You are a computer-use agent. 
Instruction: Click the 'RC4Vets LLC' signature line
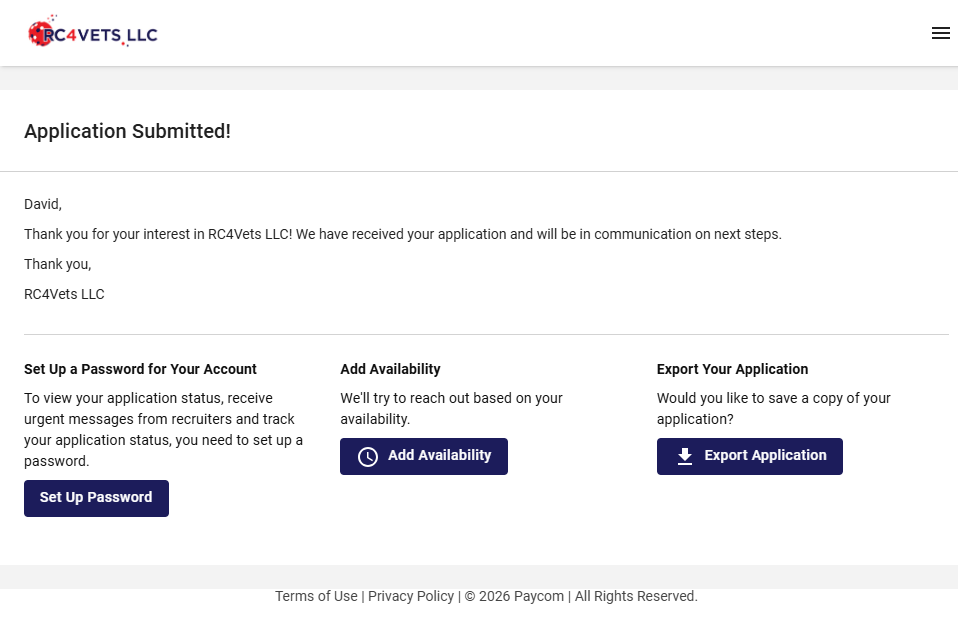pos(64,294)
